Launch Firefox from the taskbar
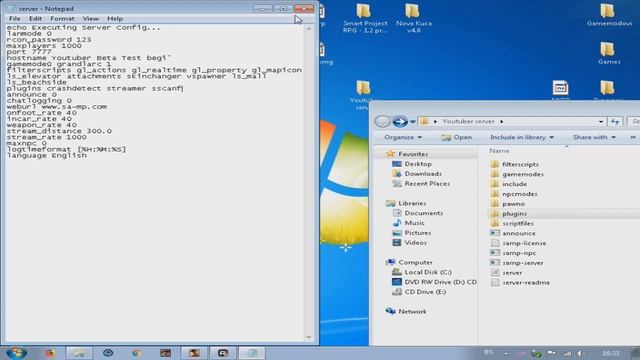The height and width of the screenshot is (360, 640). pos(50,353)
